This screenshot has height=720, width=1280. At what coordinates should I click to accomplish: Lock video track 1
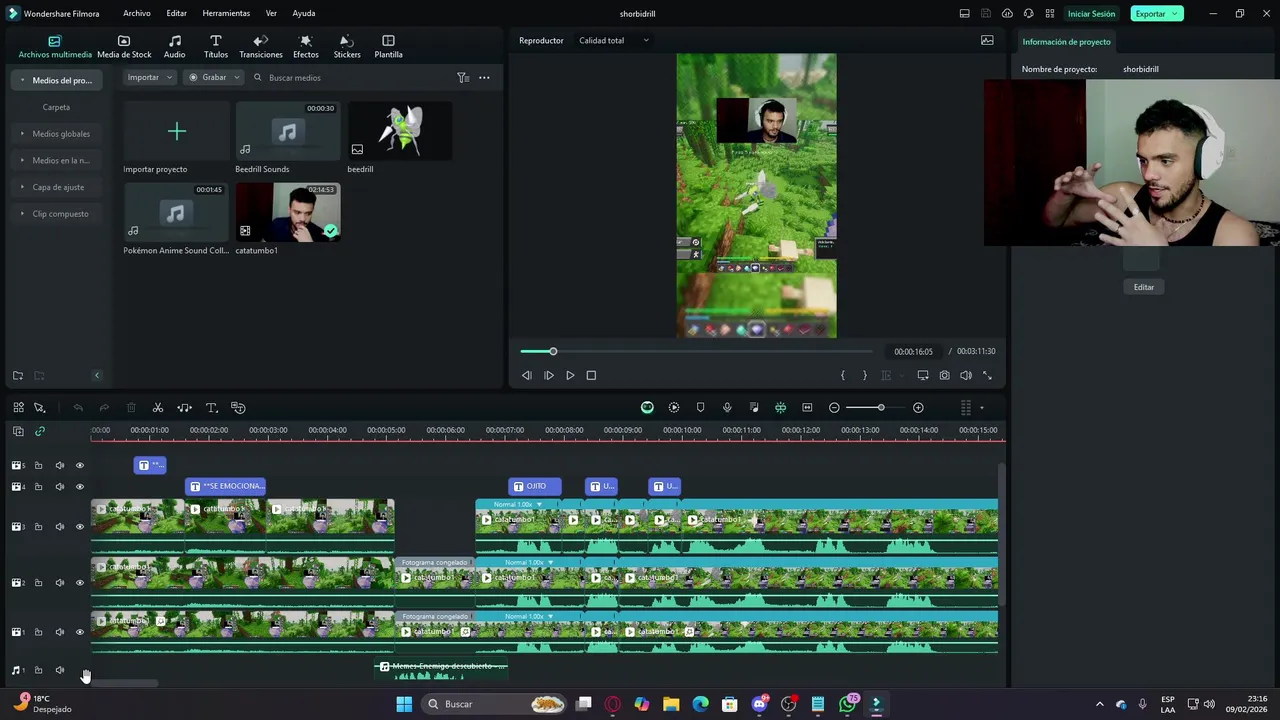[38, 632]
